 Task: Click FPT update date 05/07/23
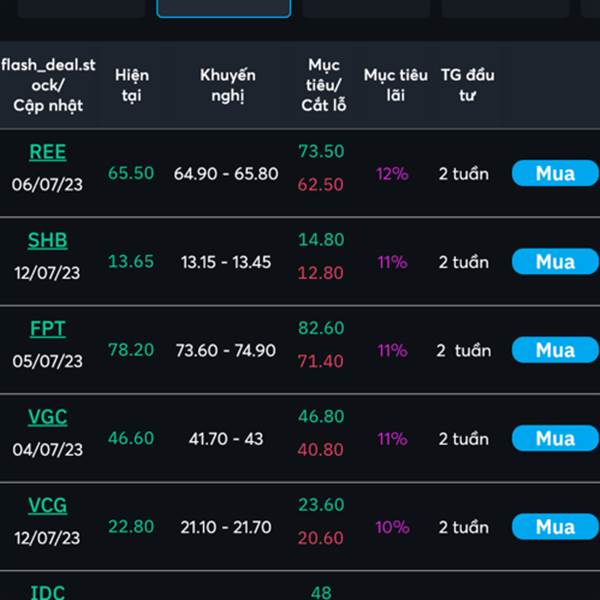tap(47, 361)
